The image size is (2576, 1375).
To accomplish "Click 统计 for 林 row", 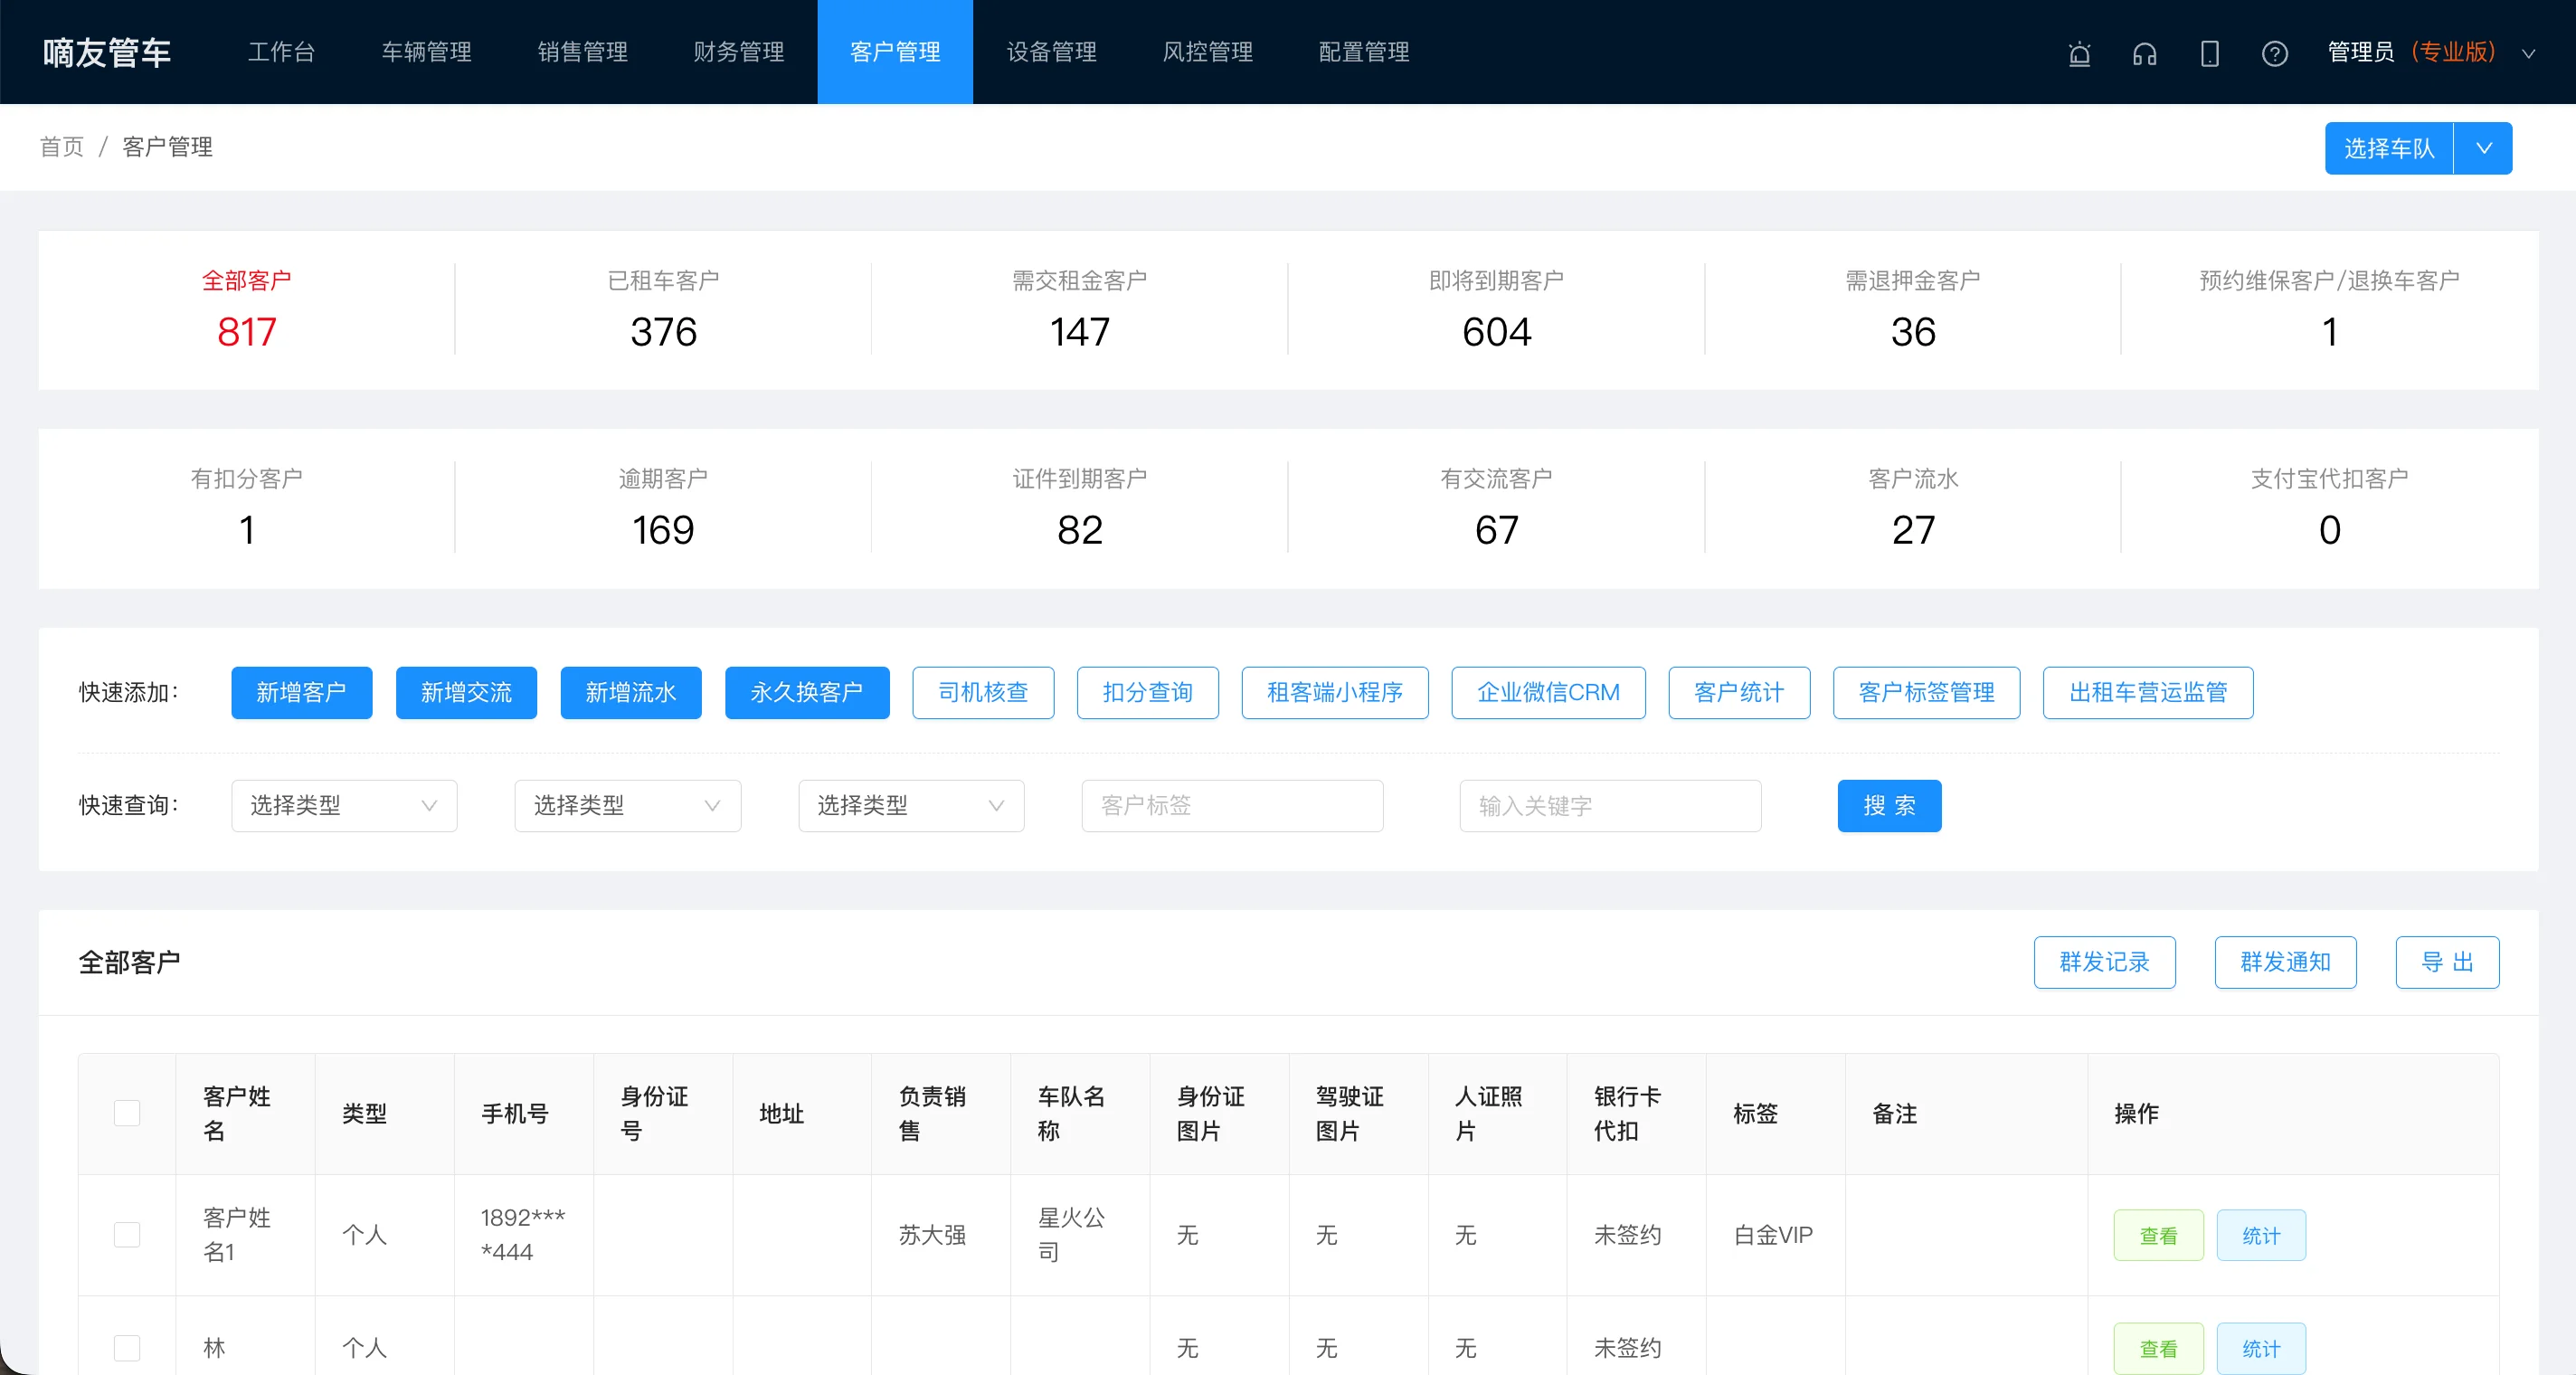I will coord(2261,1348).
